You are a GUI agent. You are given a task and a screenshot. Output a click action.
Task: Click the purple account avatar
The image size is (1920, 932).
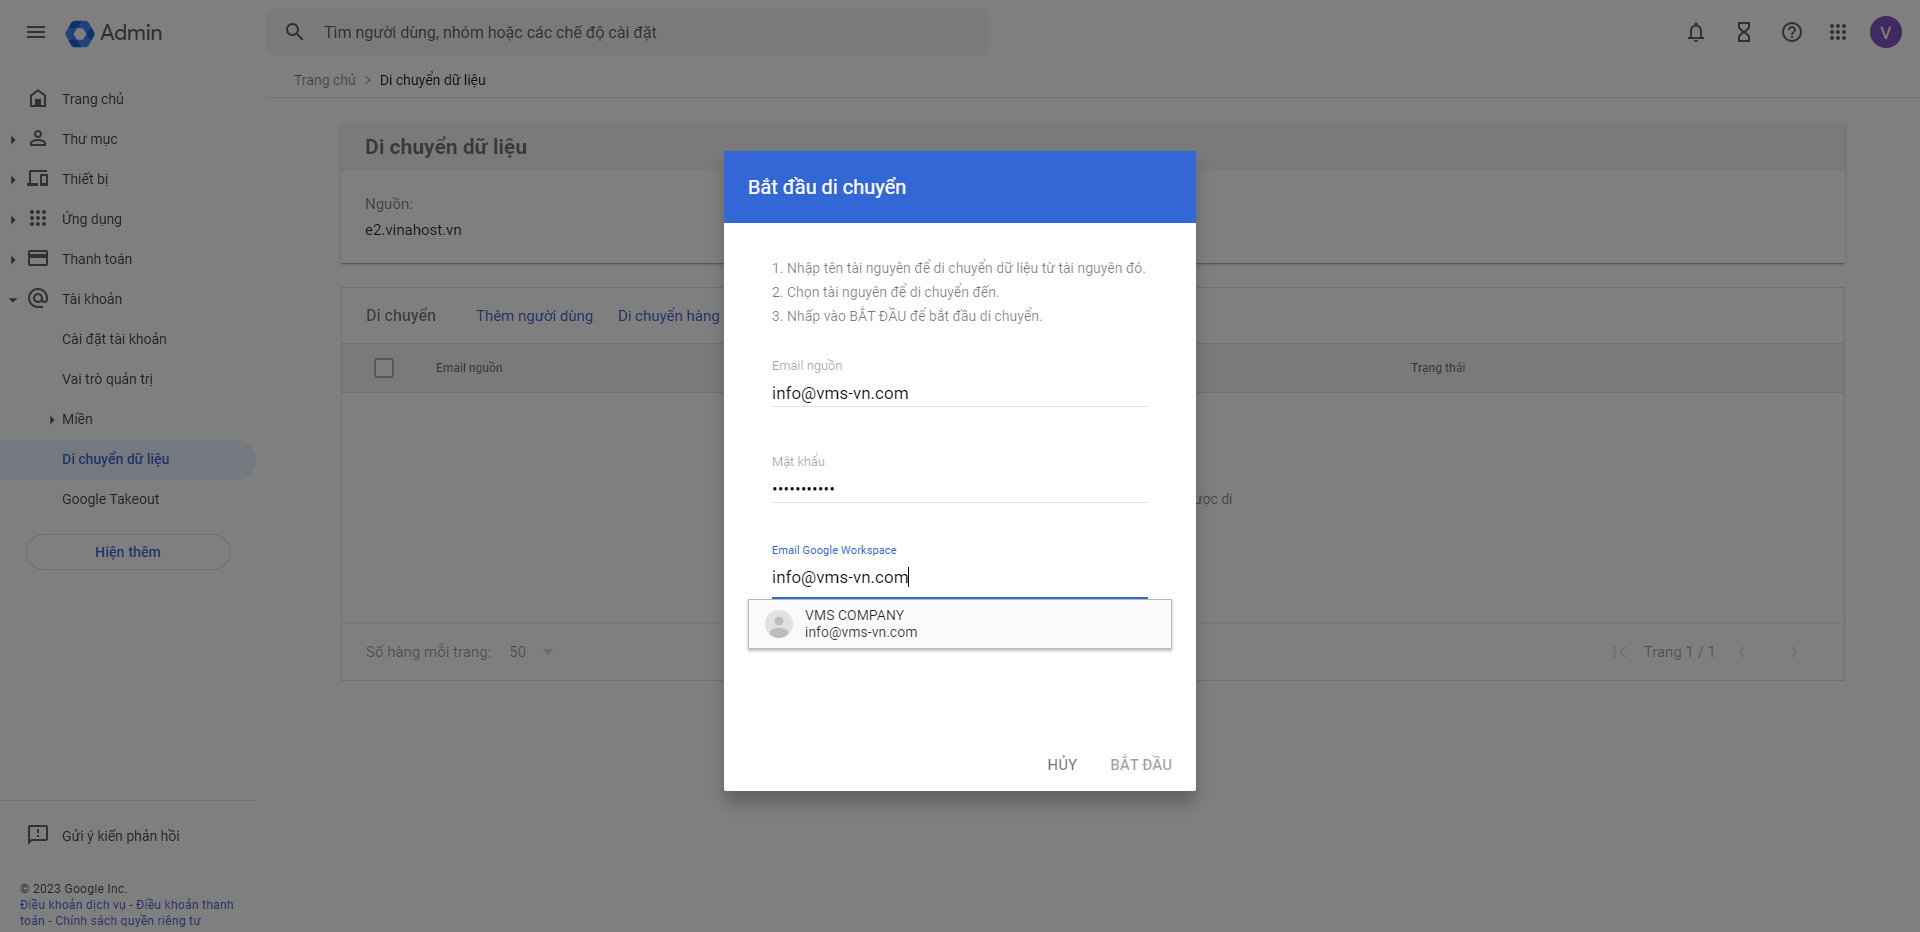(1885, 32)
